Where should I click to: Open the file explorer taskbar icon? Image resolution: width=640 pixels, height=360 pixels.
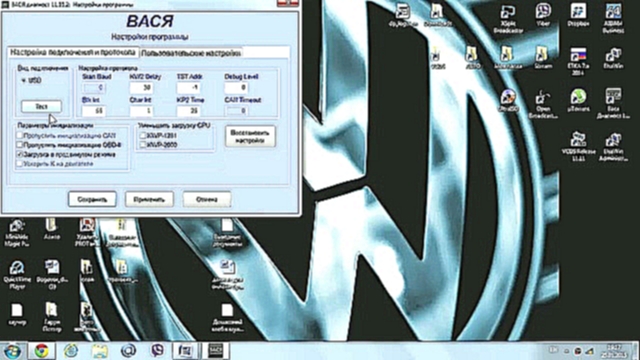100,351
